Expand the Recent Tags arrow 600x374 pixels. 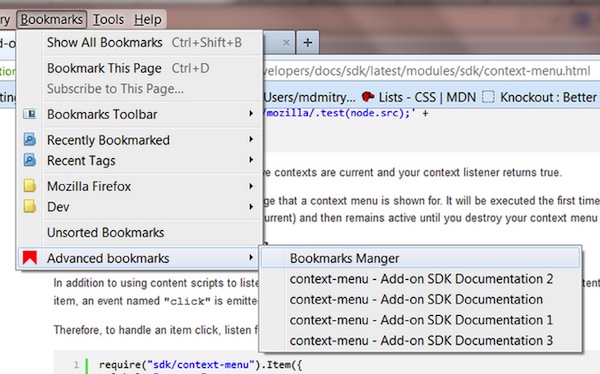(x=251, y=160)
